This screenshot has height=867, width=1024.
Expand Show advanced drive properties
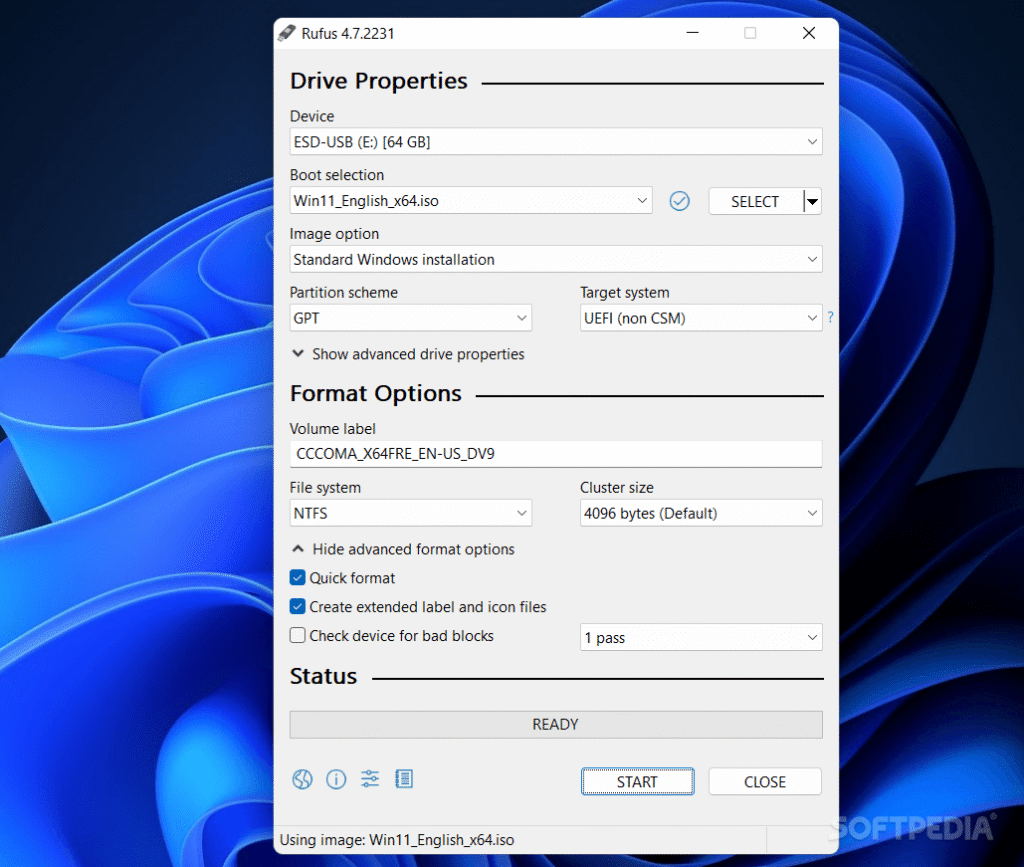click(408, 354)
